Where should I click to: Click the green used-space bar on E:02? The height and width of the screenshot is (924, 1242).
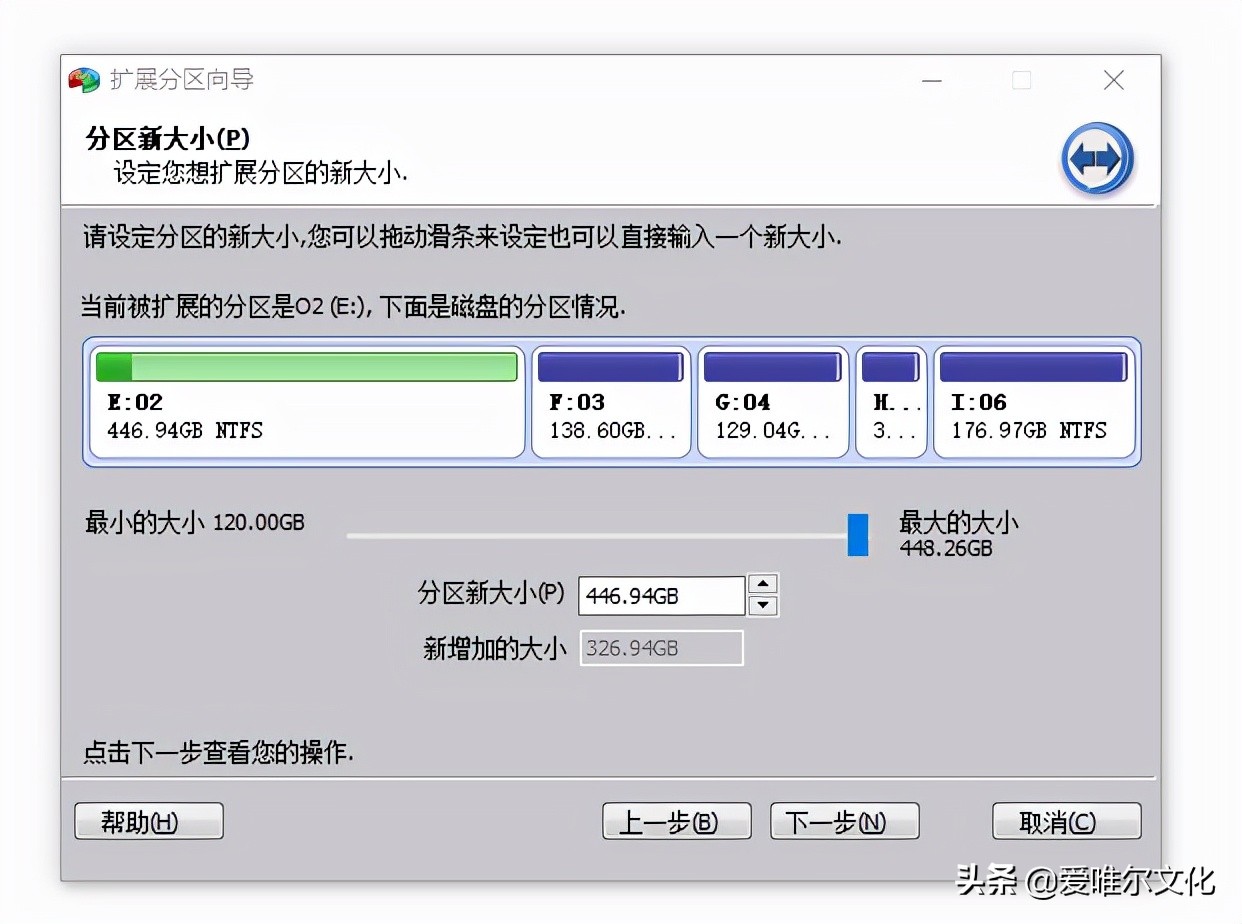[x=112, y=366]
